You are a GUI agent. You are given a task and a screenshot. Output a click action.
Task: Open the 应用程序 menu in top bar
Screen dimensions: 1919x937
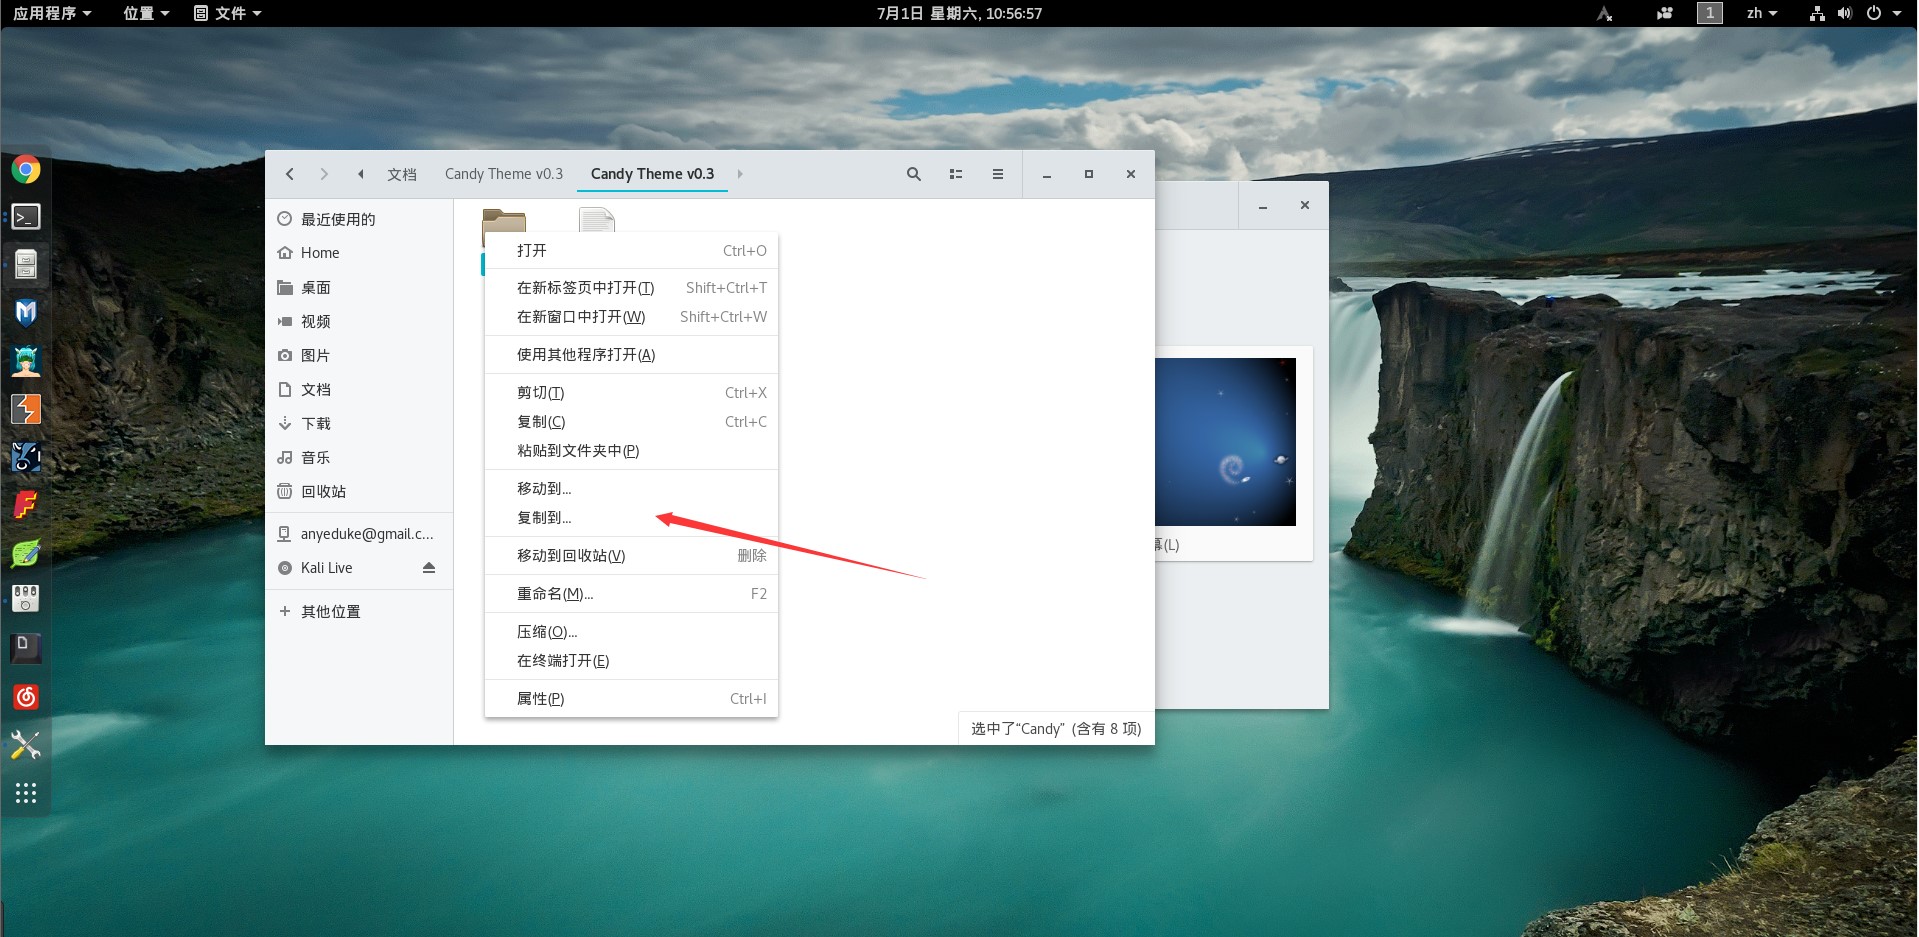[x=52, y=13]
